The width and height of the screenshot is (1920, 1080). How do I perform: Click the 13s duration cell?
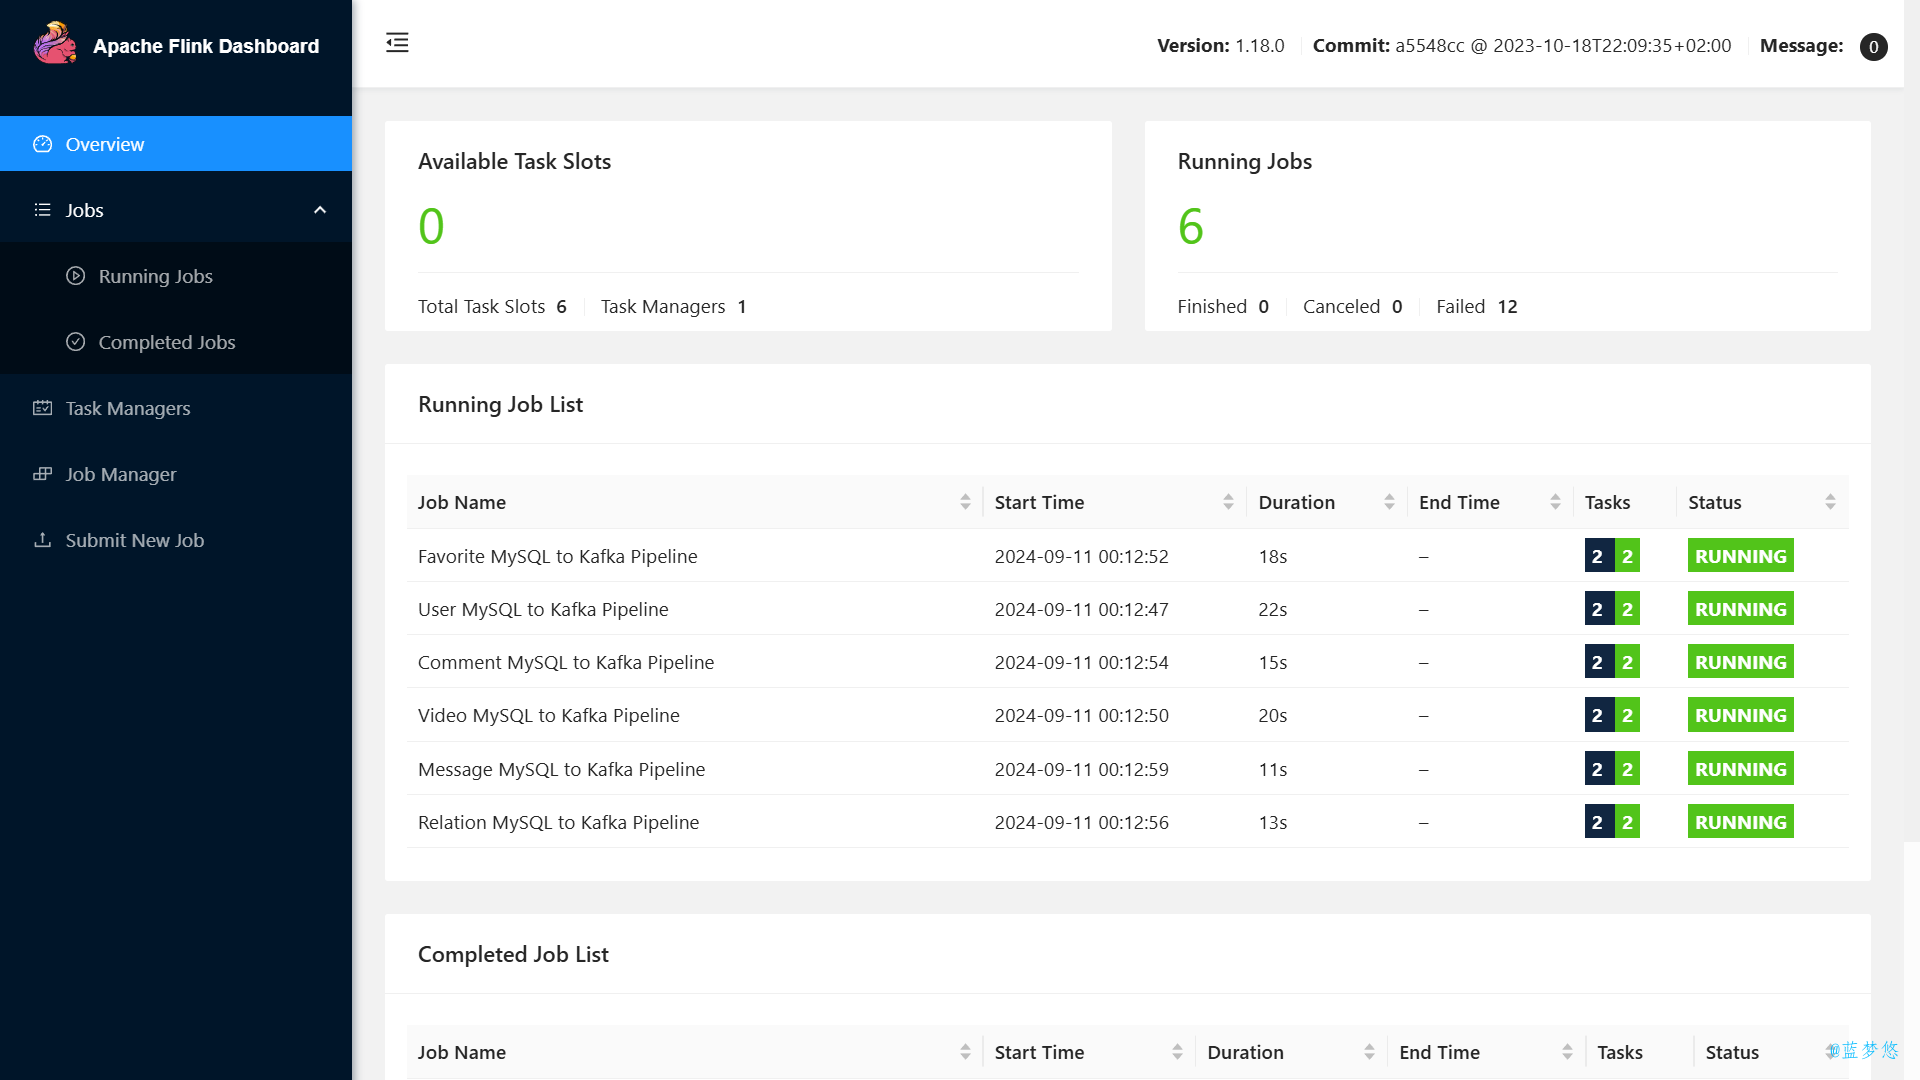tap(1272, 822)
